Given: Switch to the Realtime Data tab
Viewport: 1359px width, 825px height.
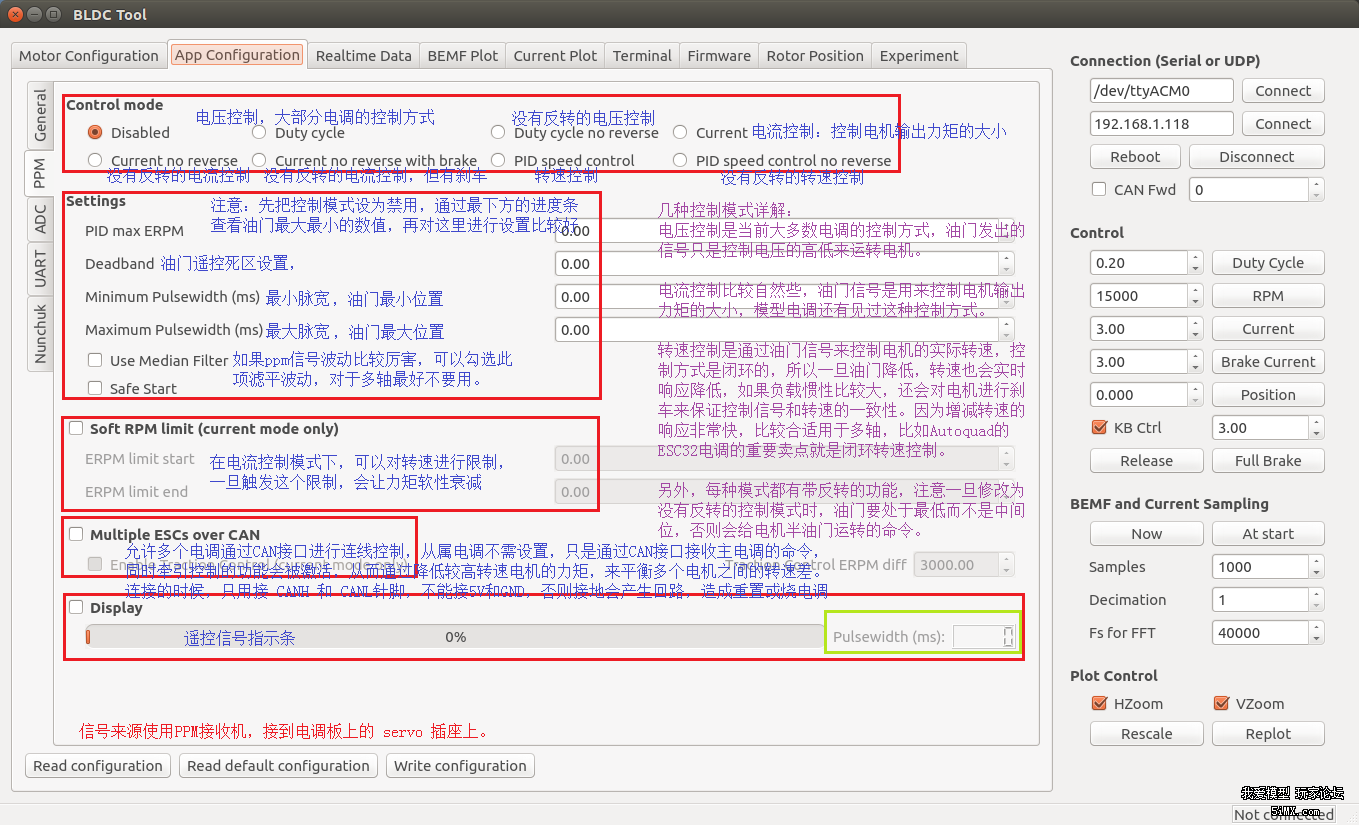Looking at the screenshot, I should [x=363, y=55].
